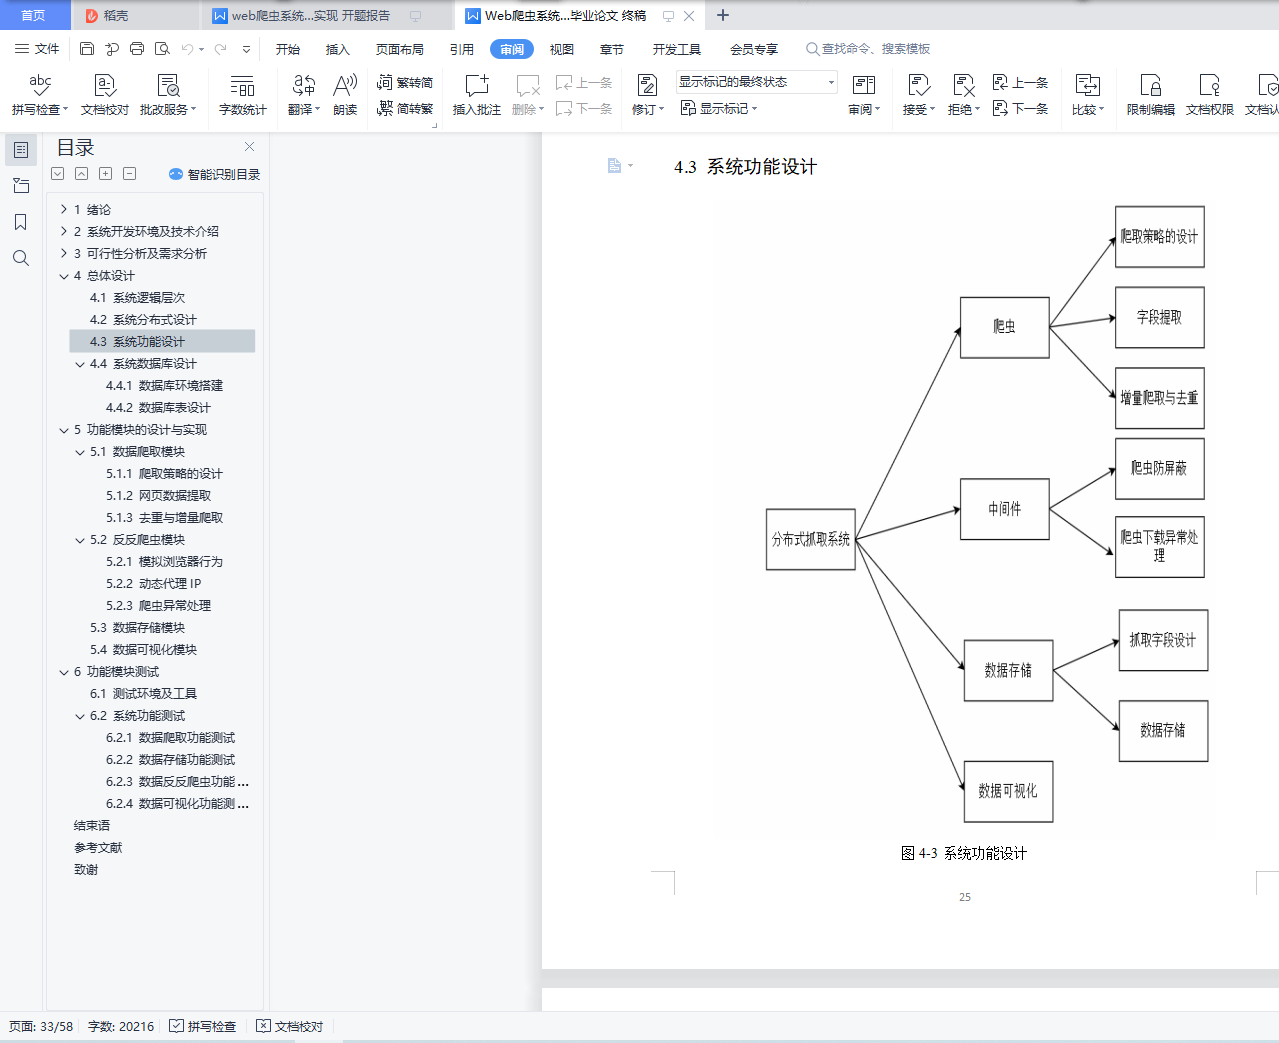Image resolution: width=1279 pixels, height=1043 pixels.
Task: Collapse 6.2 系统功能测试 node
Action: coord(80,716)
